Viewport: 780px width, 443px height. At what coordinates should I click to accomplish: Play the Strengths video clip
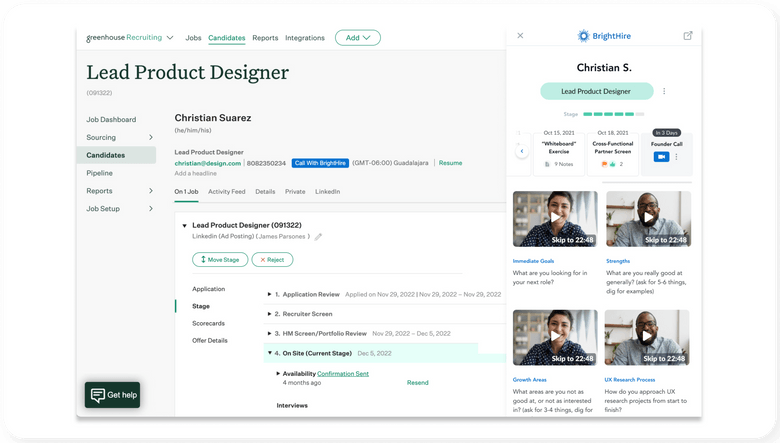(x=648, y=218)
